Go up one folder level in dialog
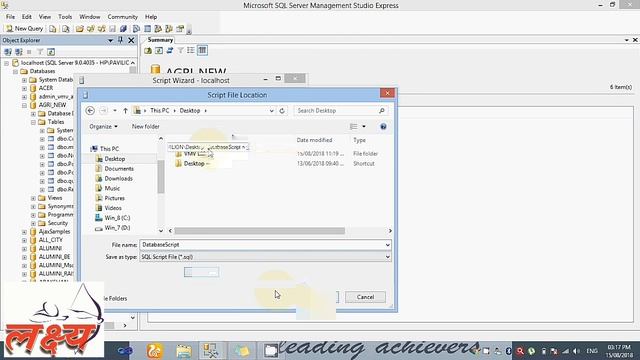 [125, 111]
